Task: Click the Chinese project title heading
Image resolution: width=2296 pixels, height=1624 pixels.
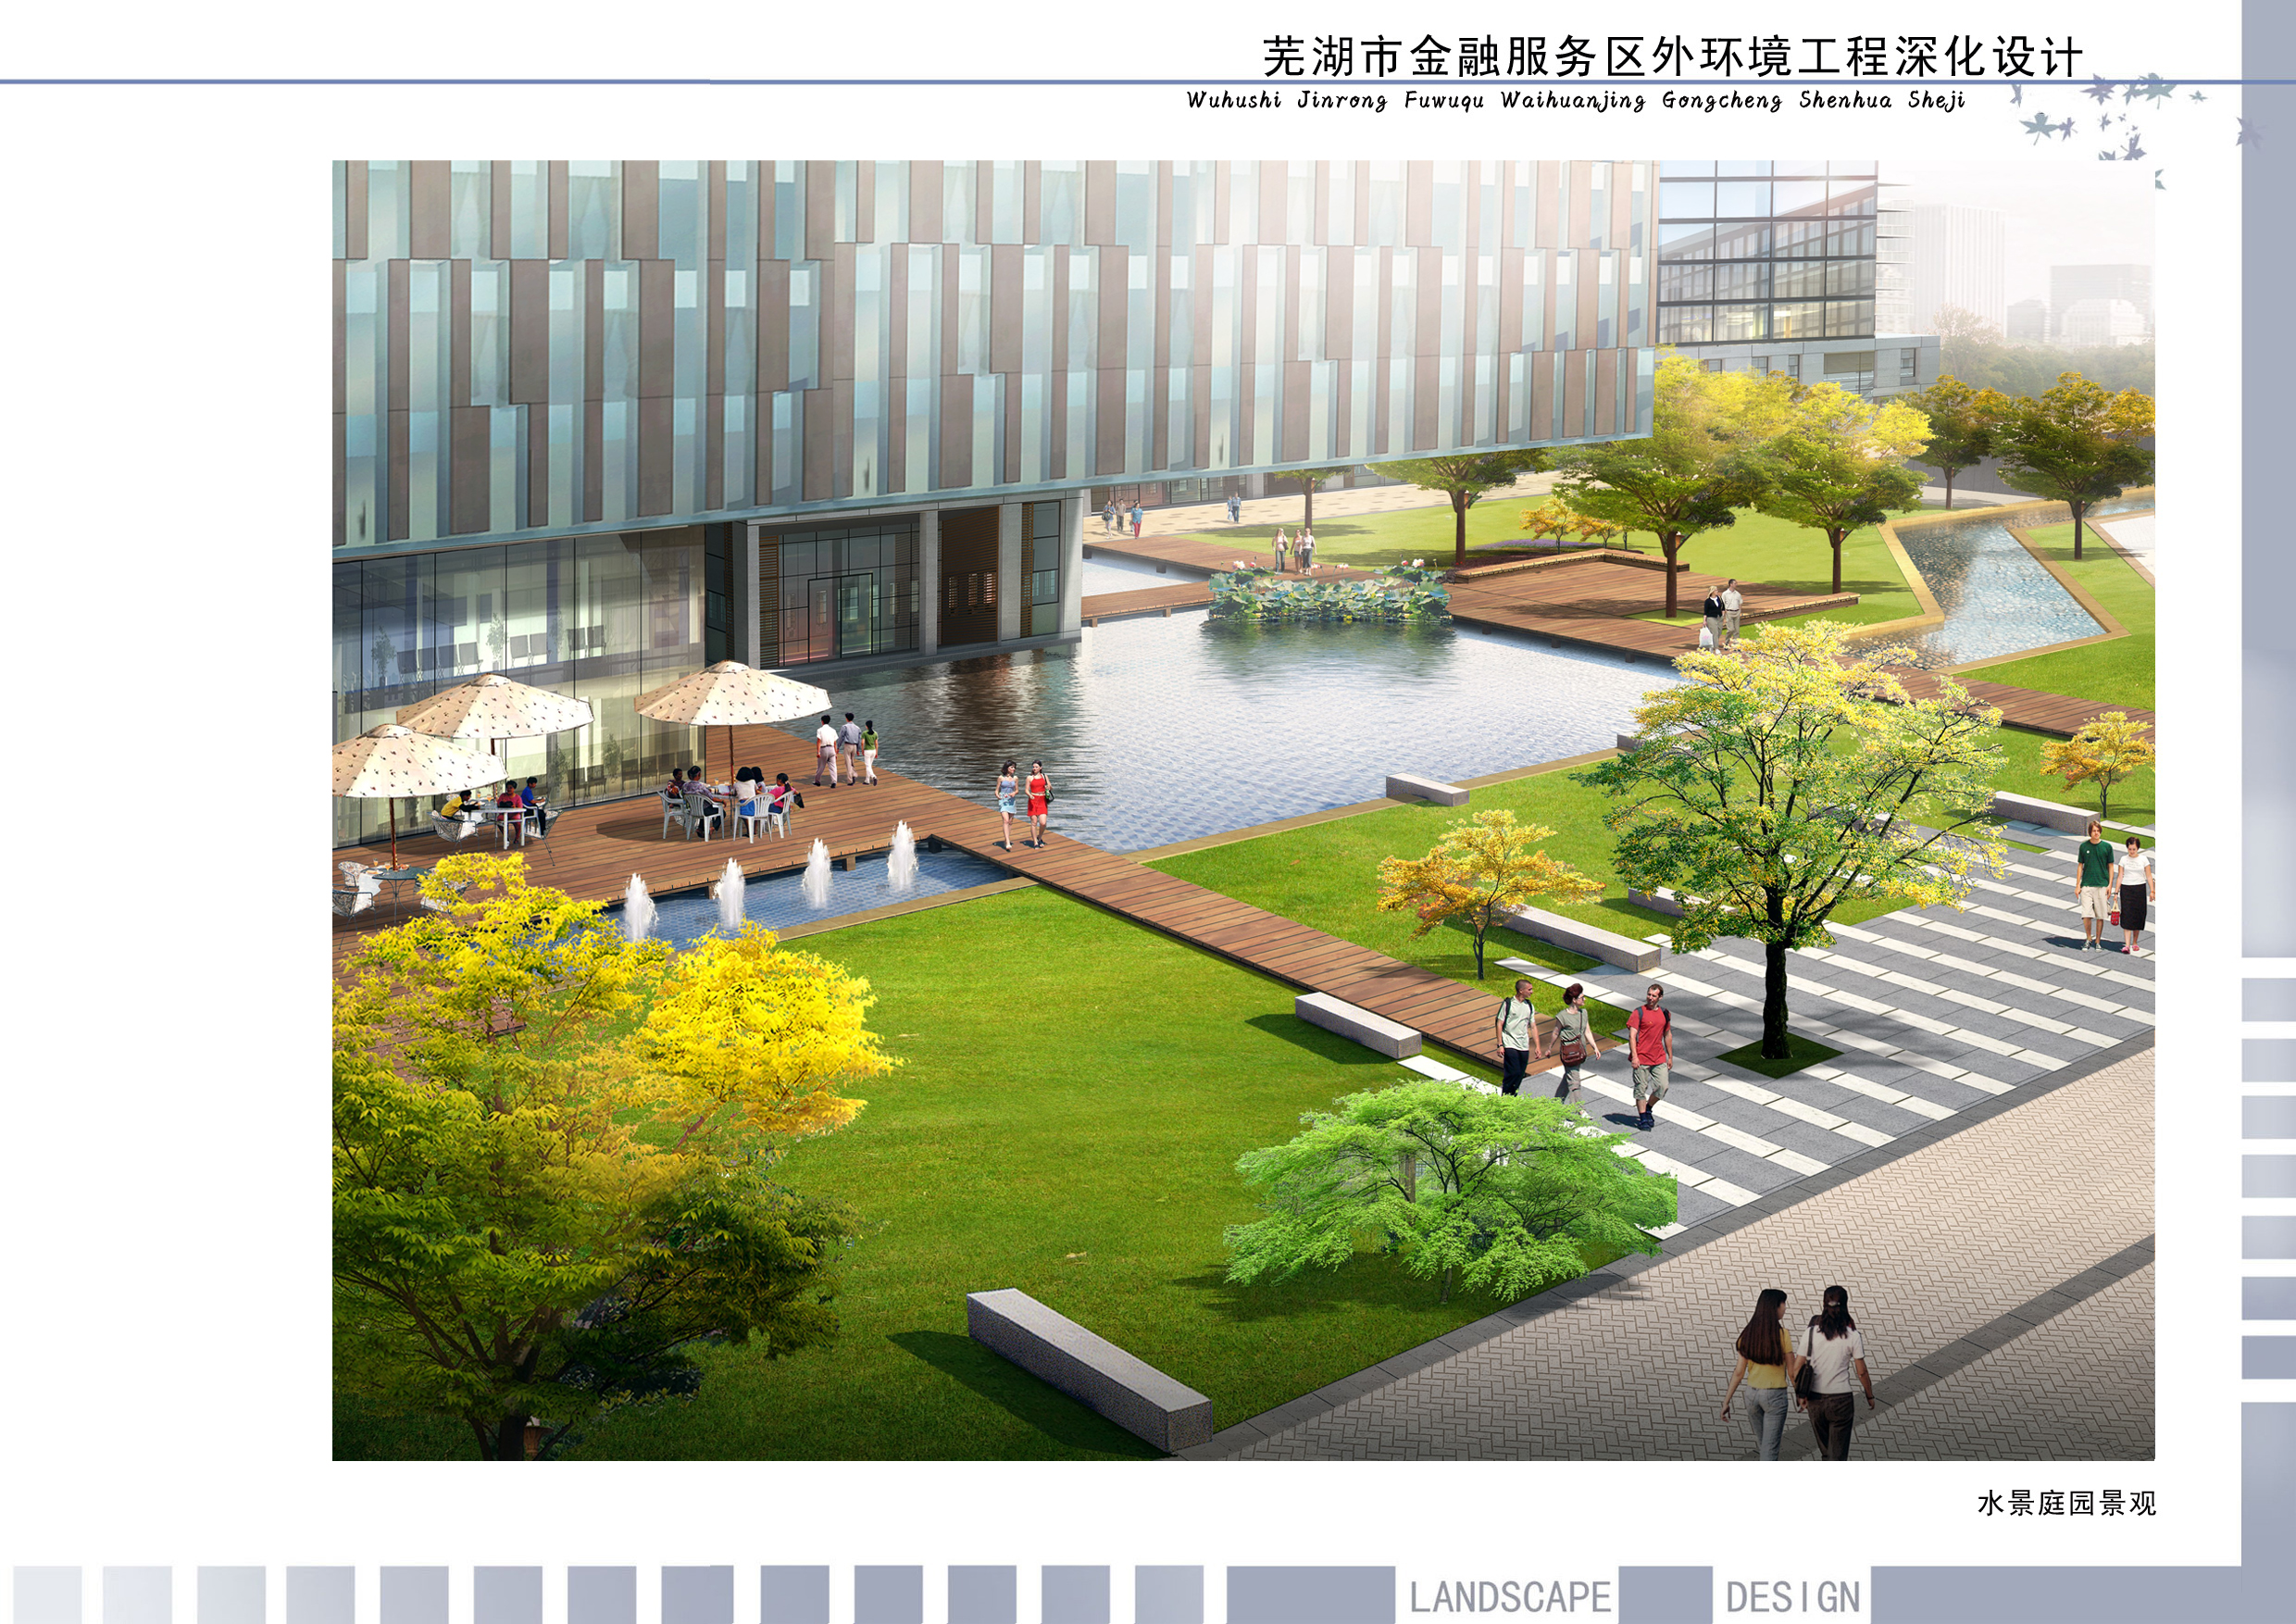Action: (x=1672, y=56)
